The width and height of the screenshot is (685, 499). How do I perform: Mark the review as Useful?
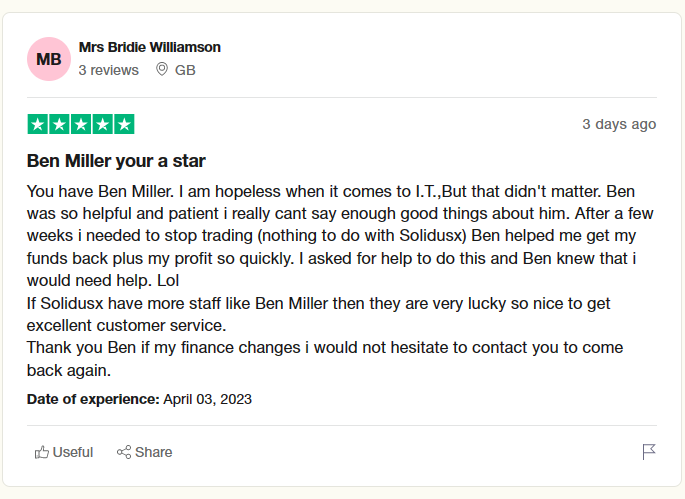64,452
